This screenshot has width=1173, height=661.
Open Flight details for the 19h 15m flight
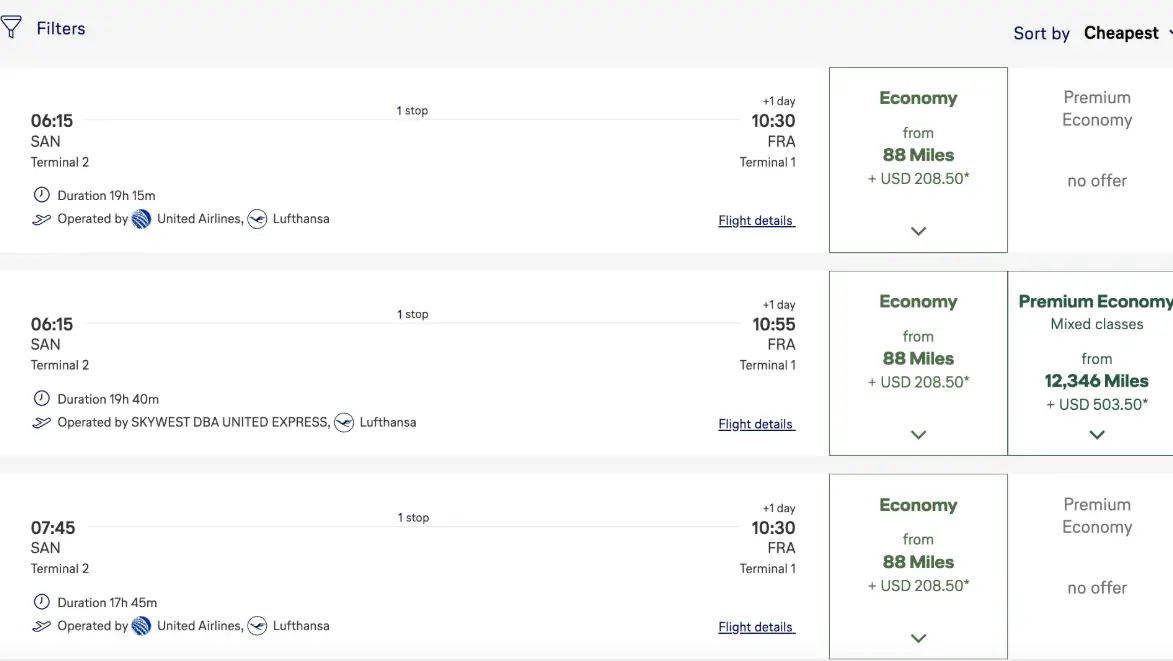tap(756, 221)
